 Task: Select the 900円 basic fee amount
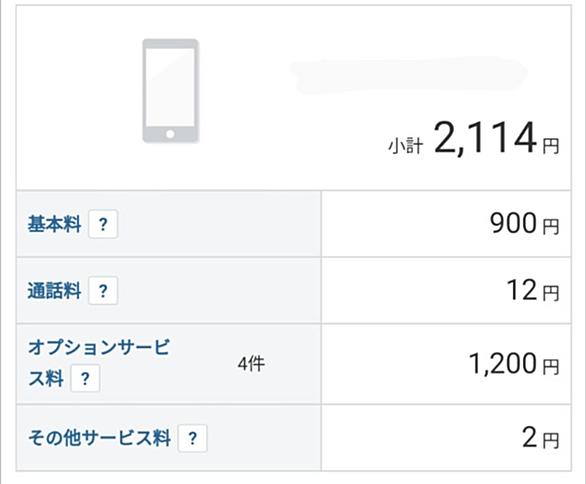pyautogui.click(x=525, y=224)
